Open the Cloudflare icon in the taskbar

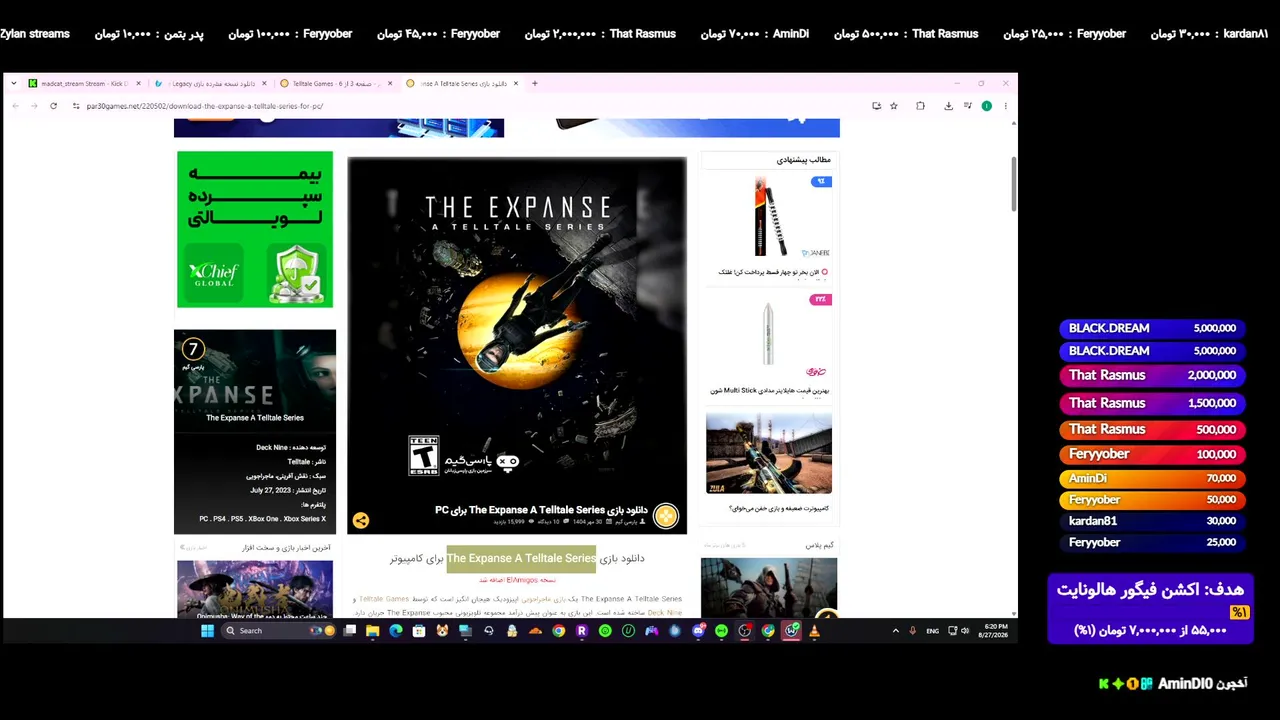[x=535, y=631]
